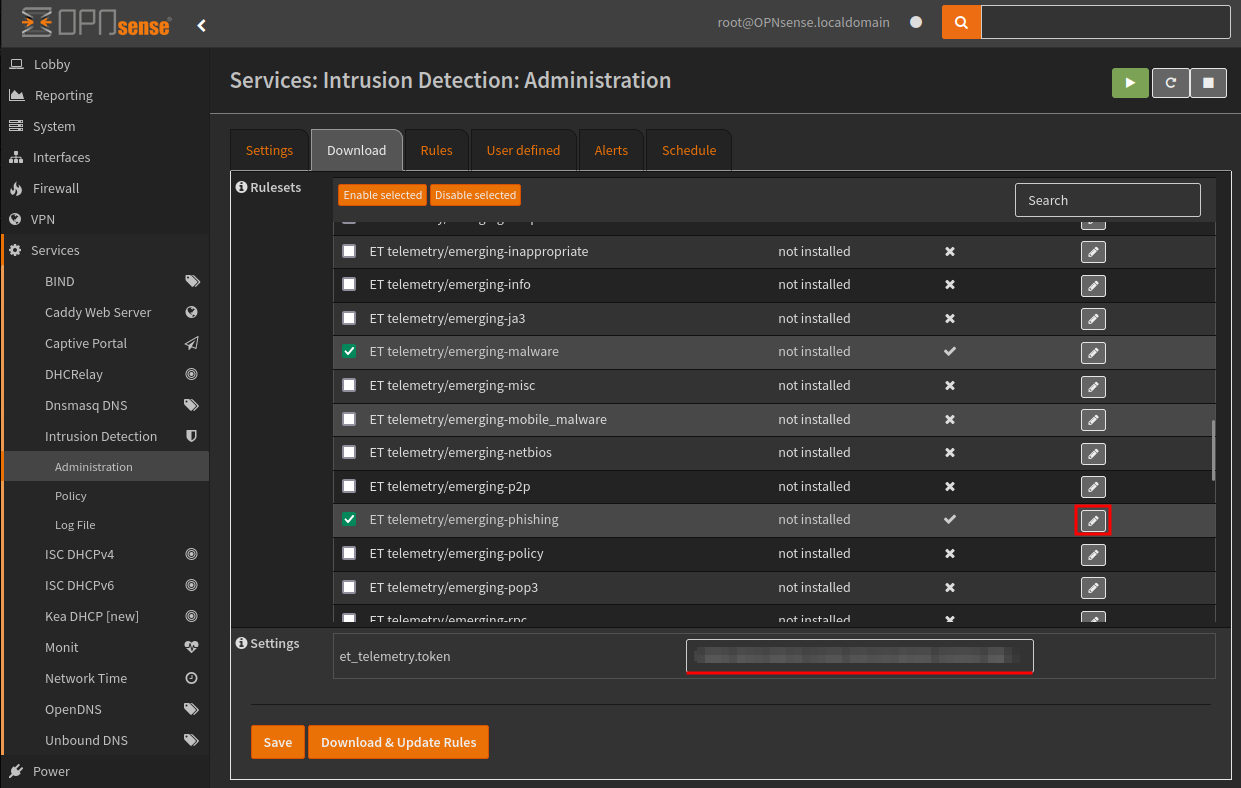Image resolution: width=1241 pixels, height=788 pixels.
Task: Click the Caddy Web Server globe icon
Action: (192, 312)
